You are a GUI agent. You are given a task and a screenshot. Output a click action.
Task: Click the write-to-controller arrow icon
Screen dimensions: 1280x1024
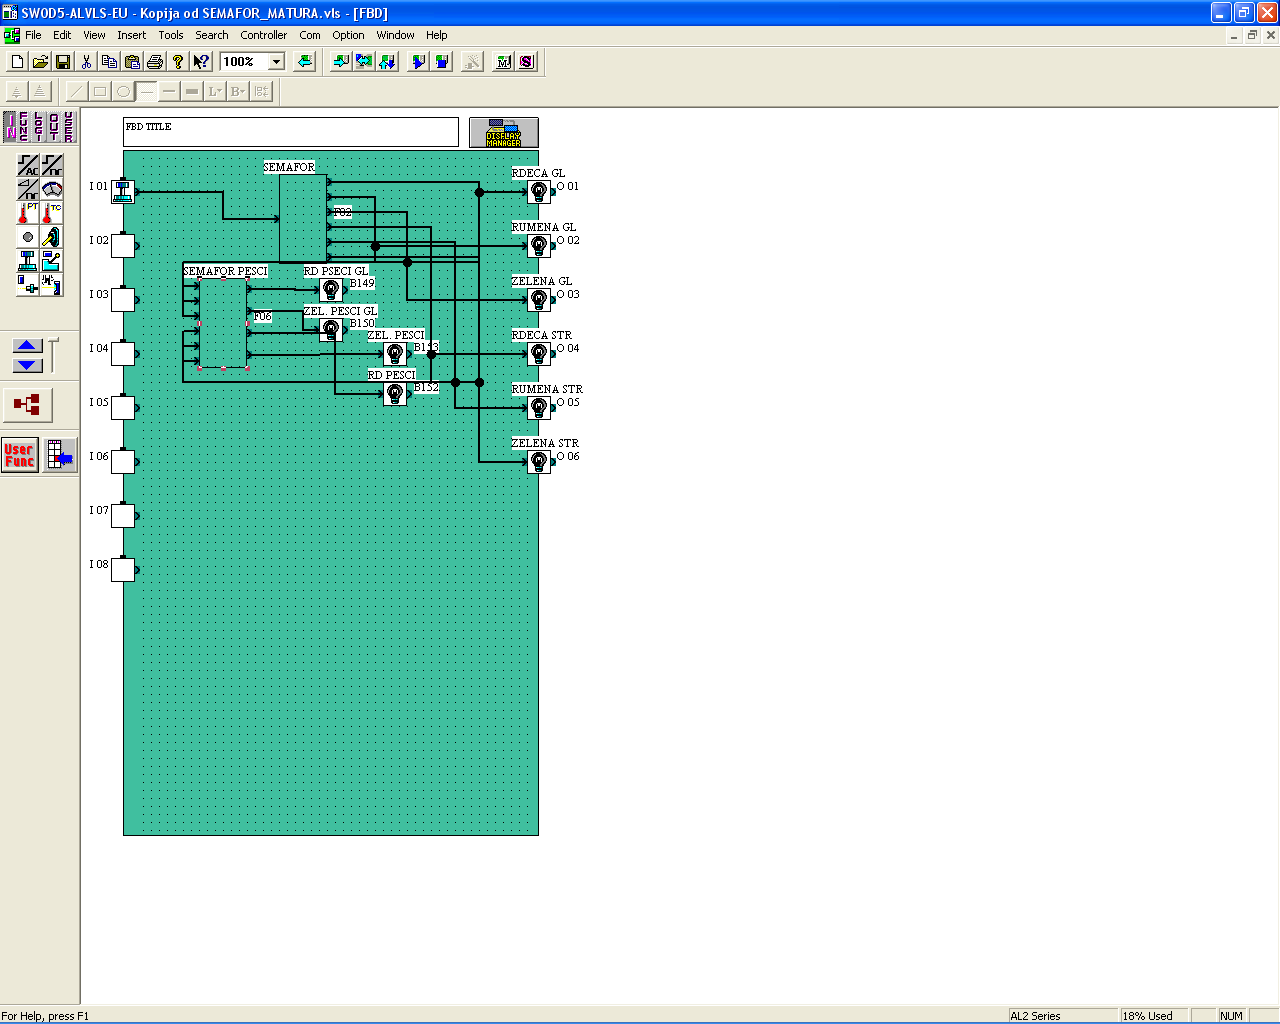pos(341,61)
